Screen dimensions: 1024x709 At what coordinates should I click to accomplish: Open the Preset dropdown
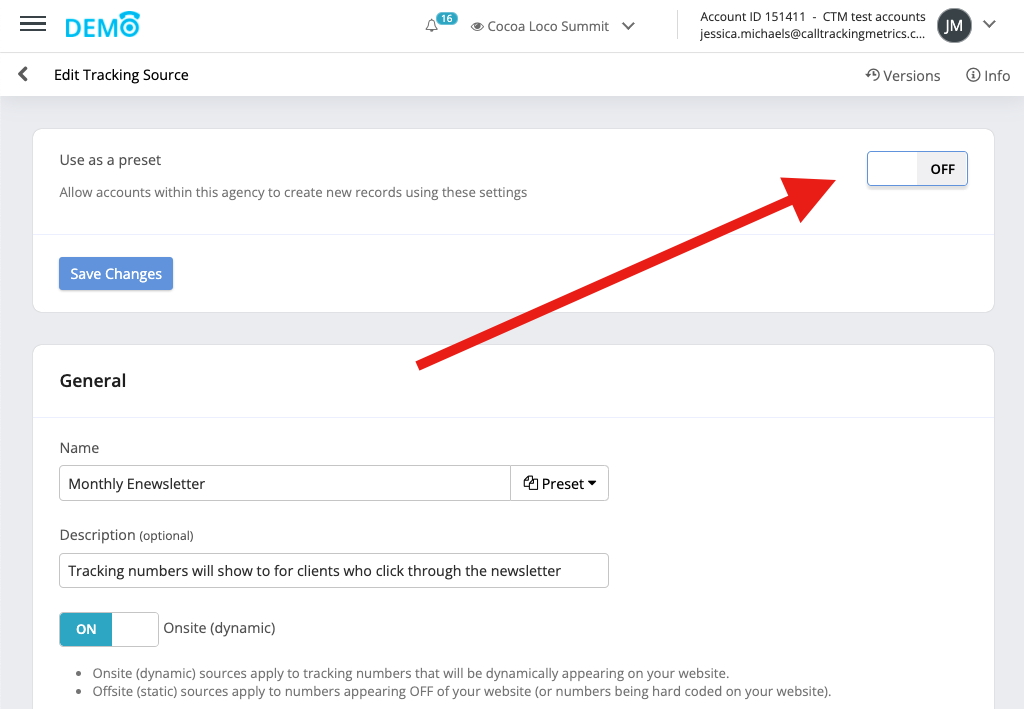560,484
